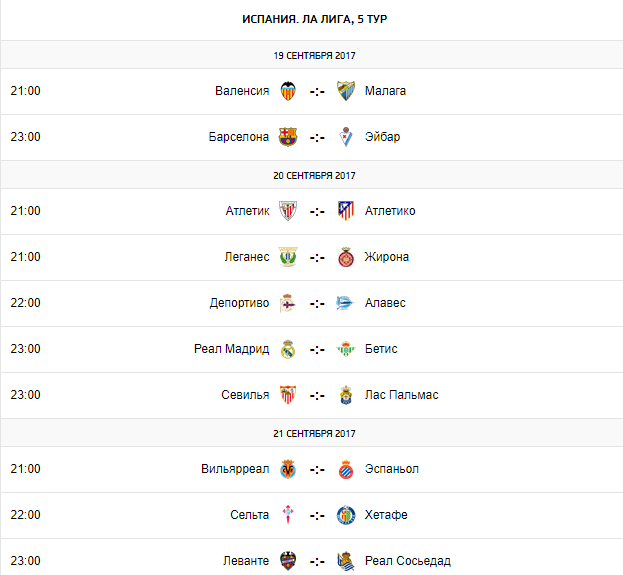Click the Лас Пальмас team name
The height and width of the screenshot is (575, 623).
[x=401, y=395]
